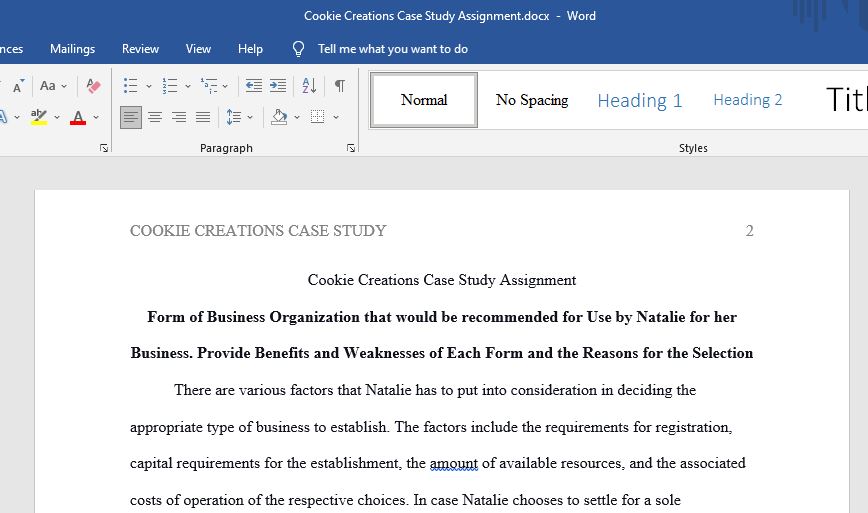Click the Shading paint bucket icon
This screenshot has height=513, width=868.
coord(279,117)
